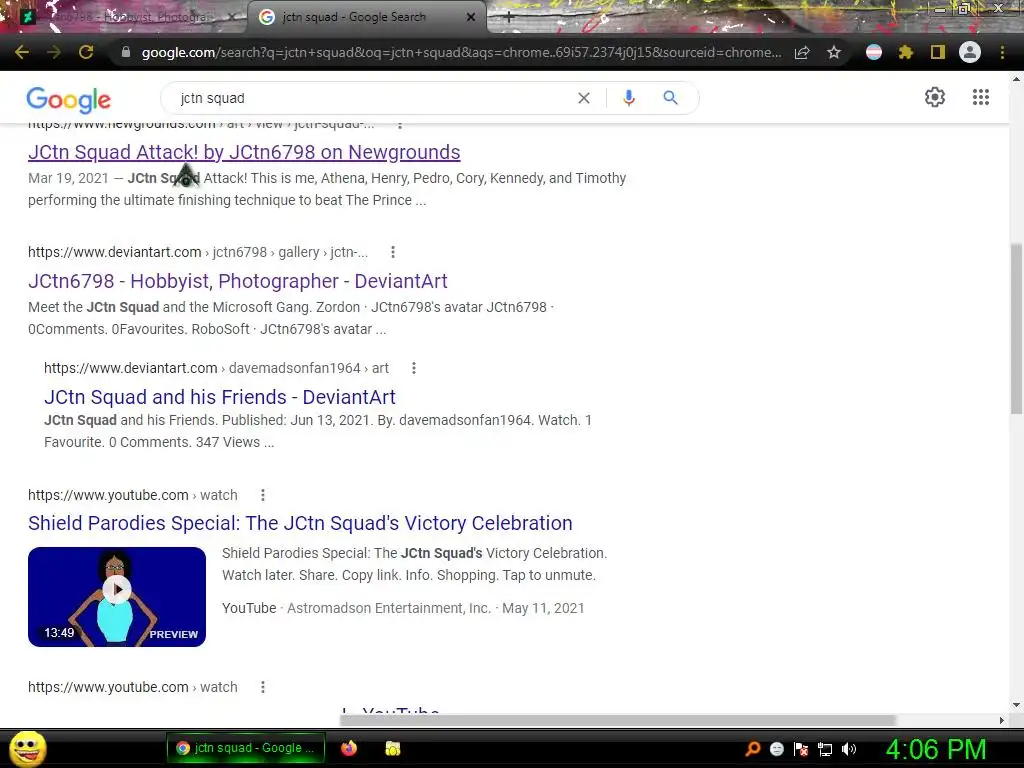The height and width of the screenshot is (768, 1024).
Task: Open the Google apps grid
Action: (981, 97)
